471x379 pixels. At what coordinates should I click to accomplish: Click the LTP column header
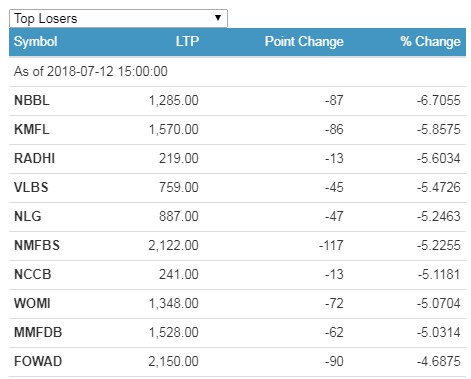(x=187, y=41)
